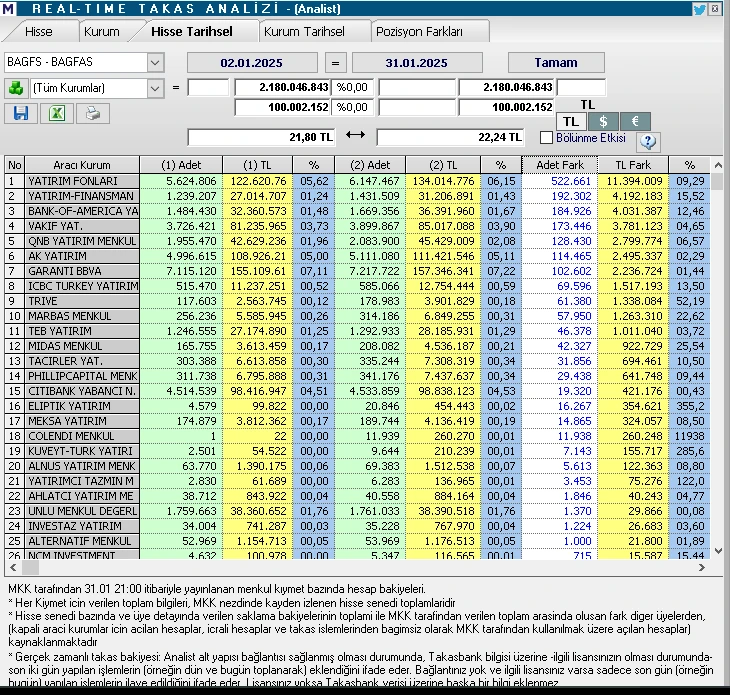The height and width of the screenshot is (695, 730).
Task: Switch currency to euro
Action: pos(635,122)
